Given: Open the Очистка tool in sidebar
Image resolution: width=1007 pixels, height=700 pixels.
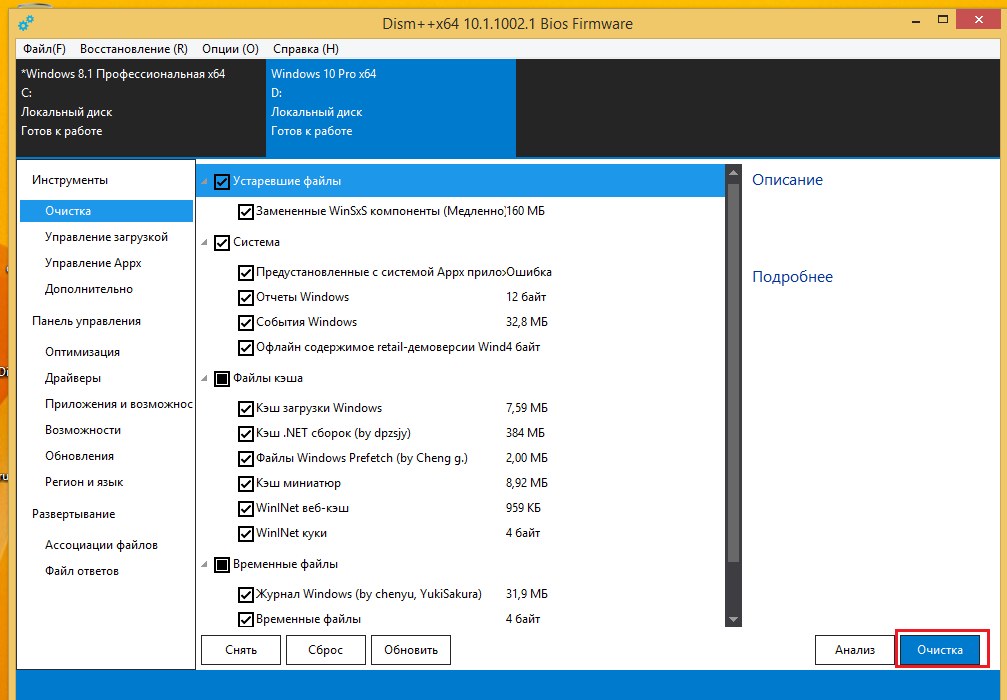Looking at the screenshot, I should click(x=107, y=211).
